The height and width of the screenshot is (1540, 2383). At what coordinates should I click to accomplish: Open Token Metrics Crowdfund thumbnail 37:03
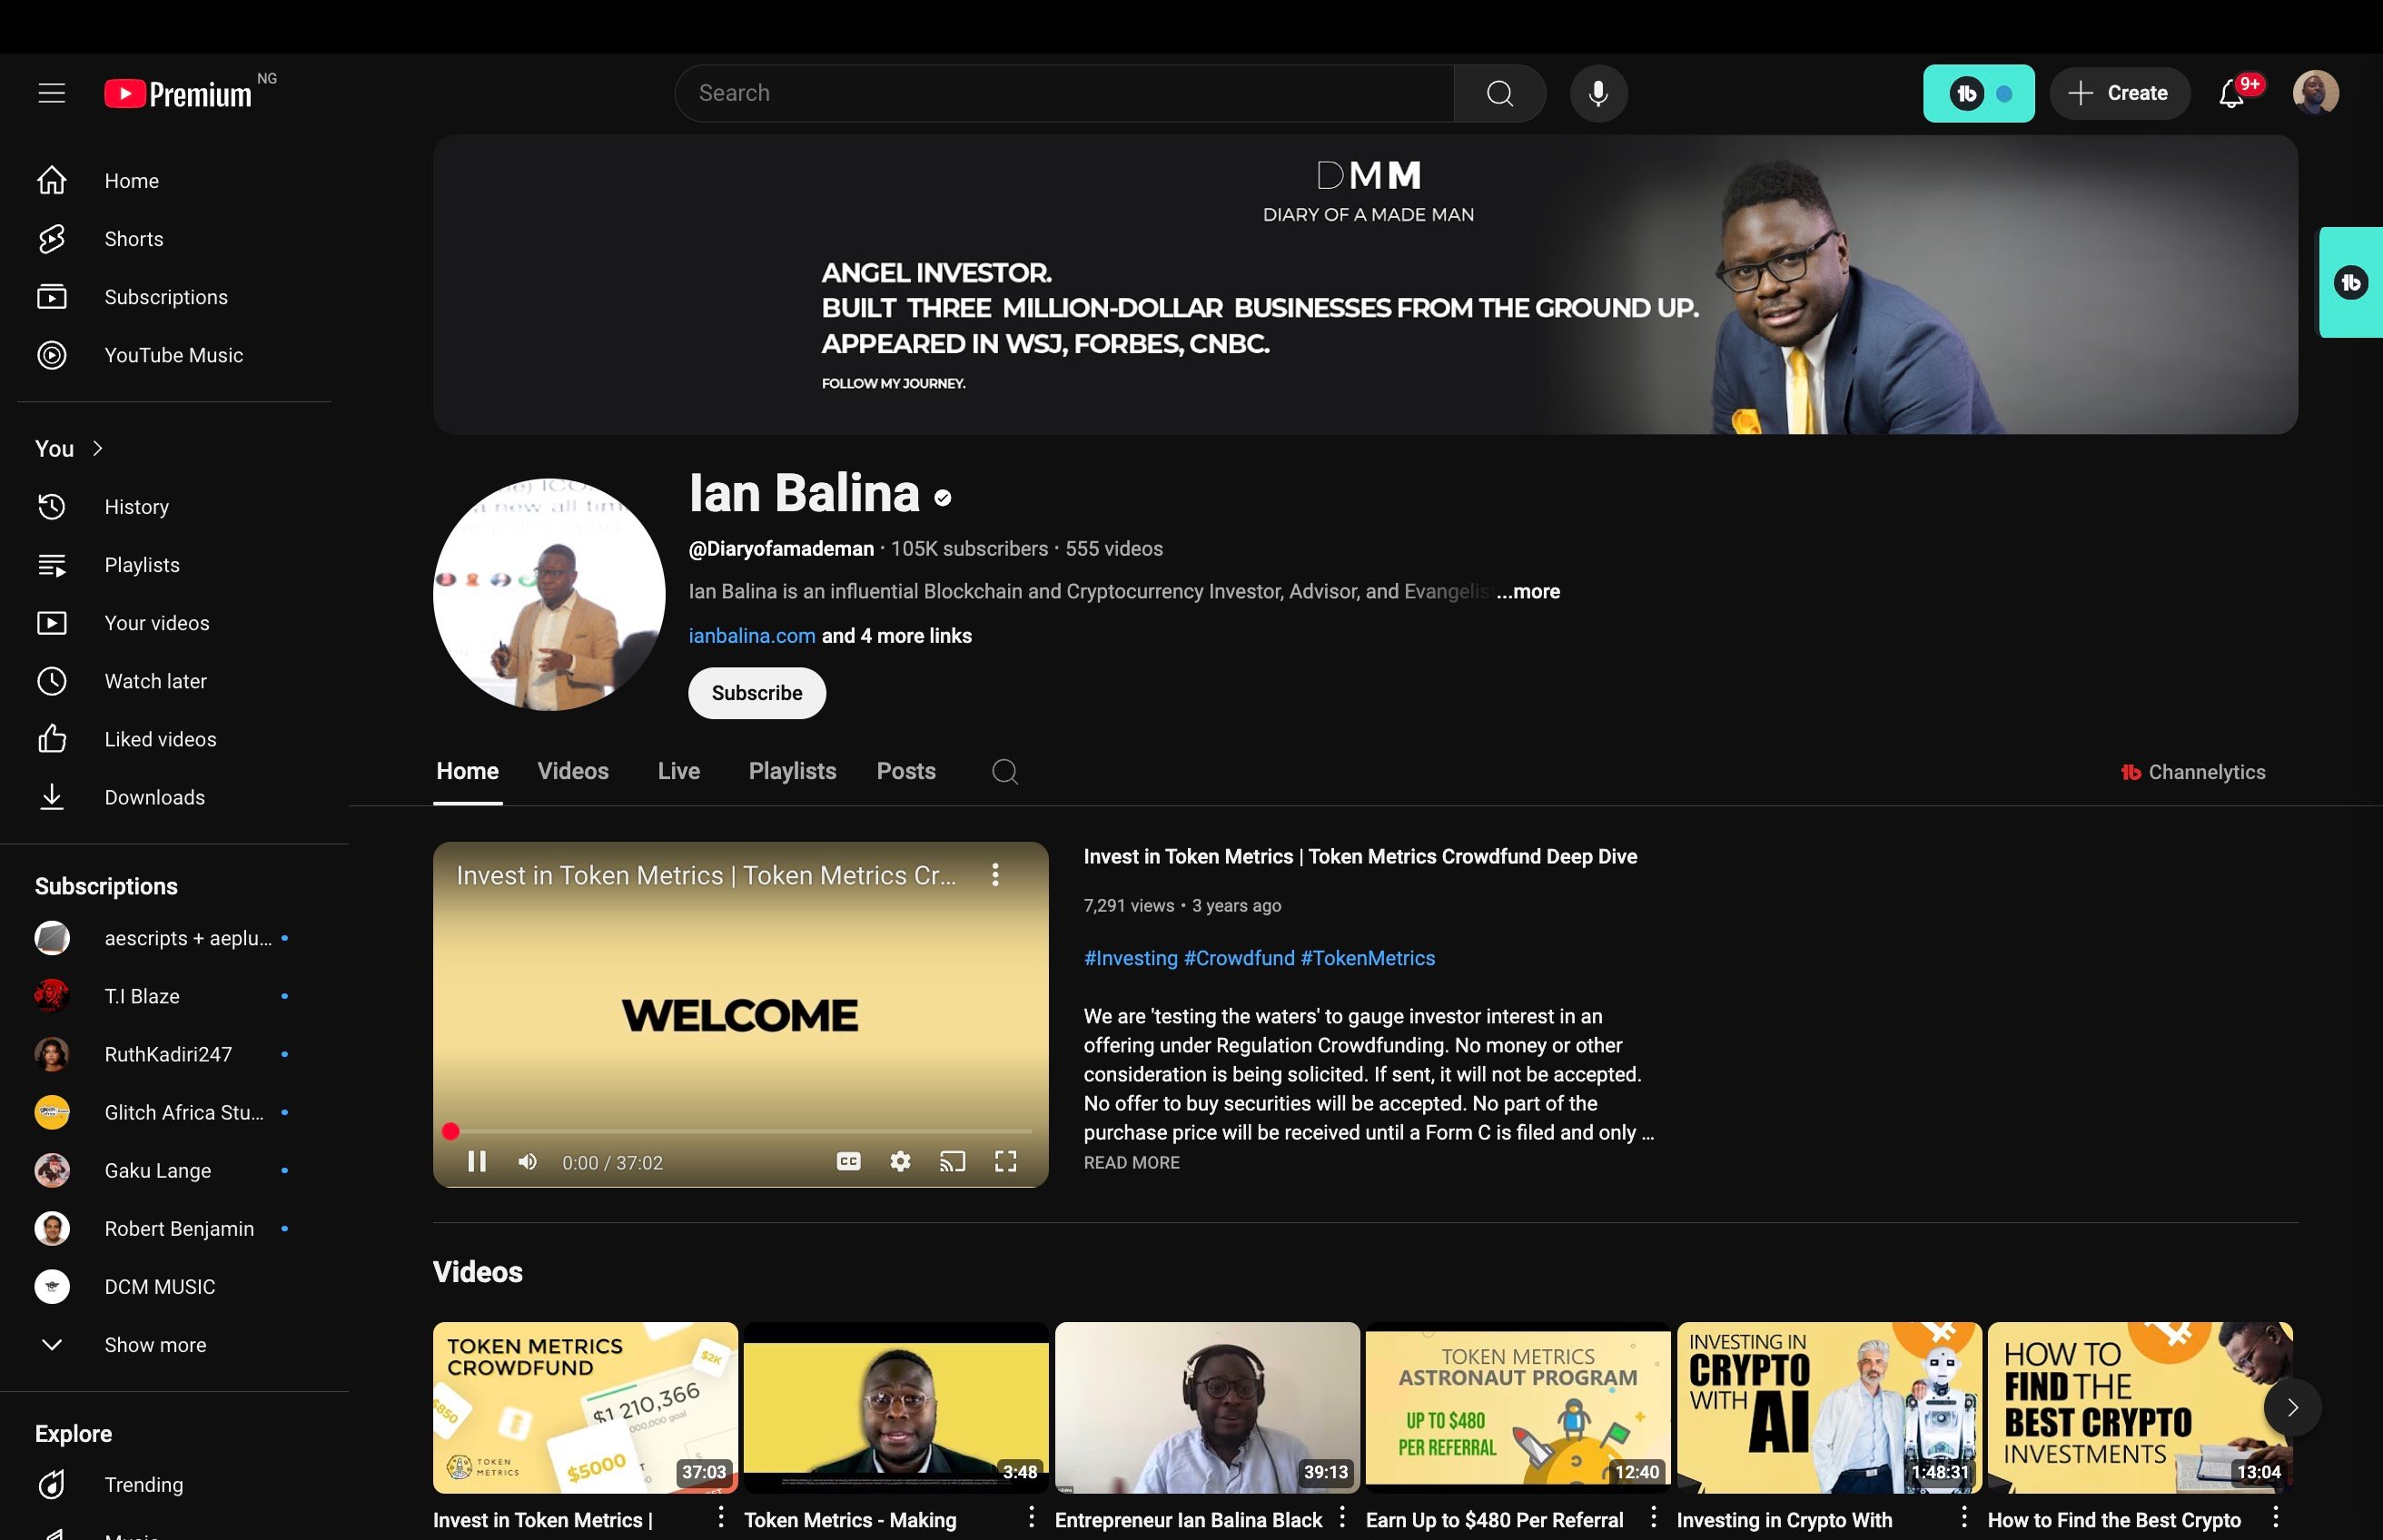[x=585, y=1407]
